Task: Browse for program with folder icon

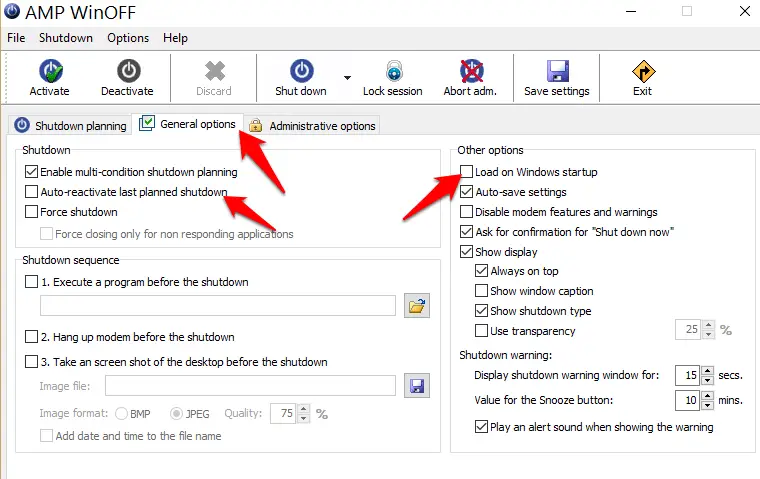Action: tap(417, 306)
